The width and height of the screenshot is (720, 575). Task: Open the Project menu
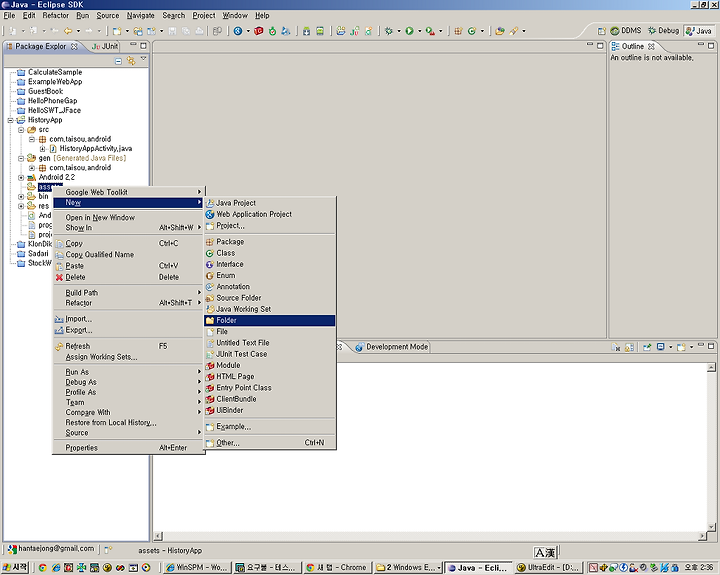click(204, 16)
